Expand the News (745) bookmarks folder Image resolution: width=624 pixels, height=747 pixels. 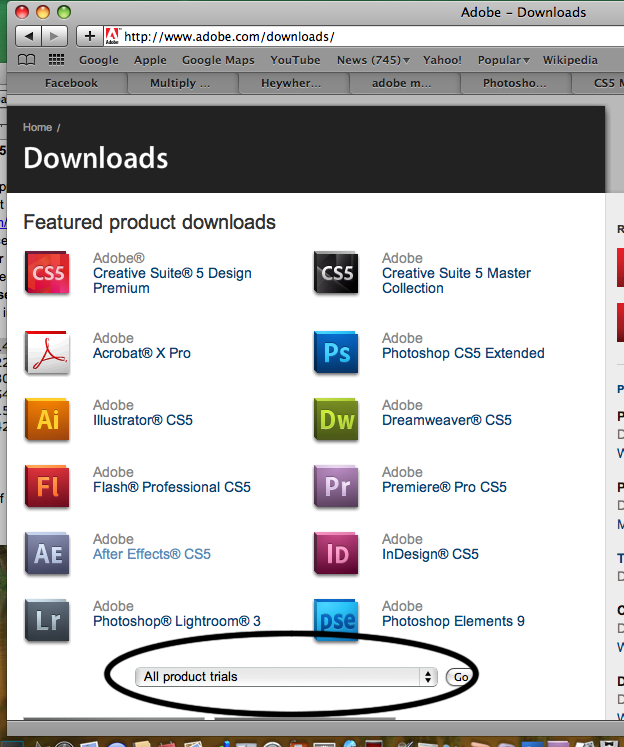(x=373, y=60)
